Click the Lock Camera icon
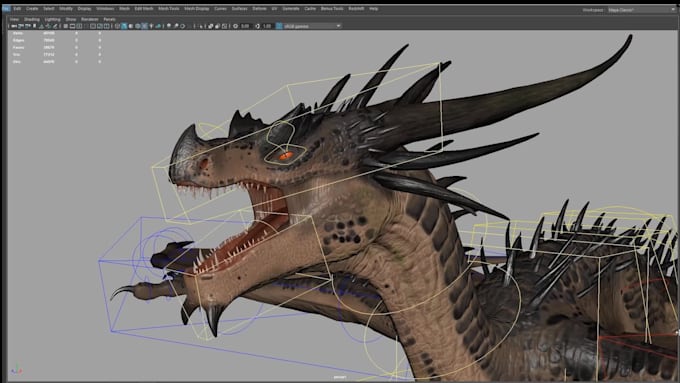Image resolution: width=680 pixels, height=383 pixels. click(x=20, y=26)
